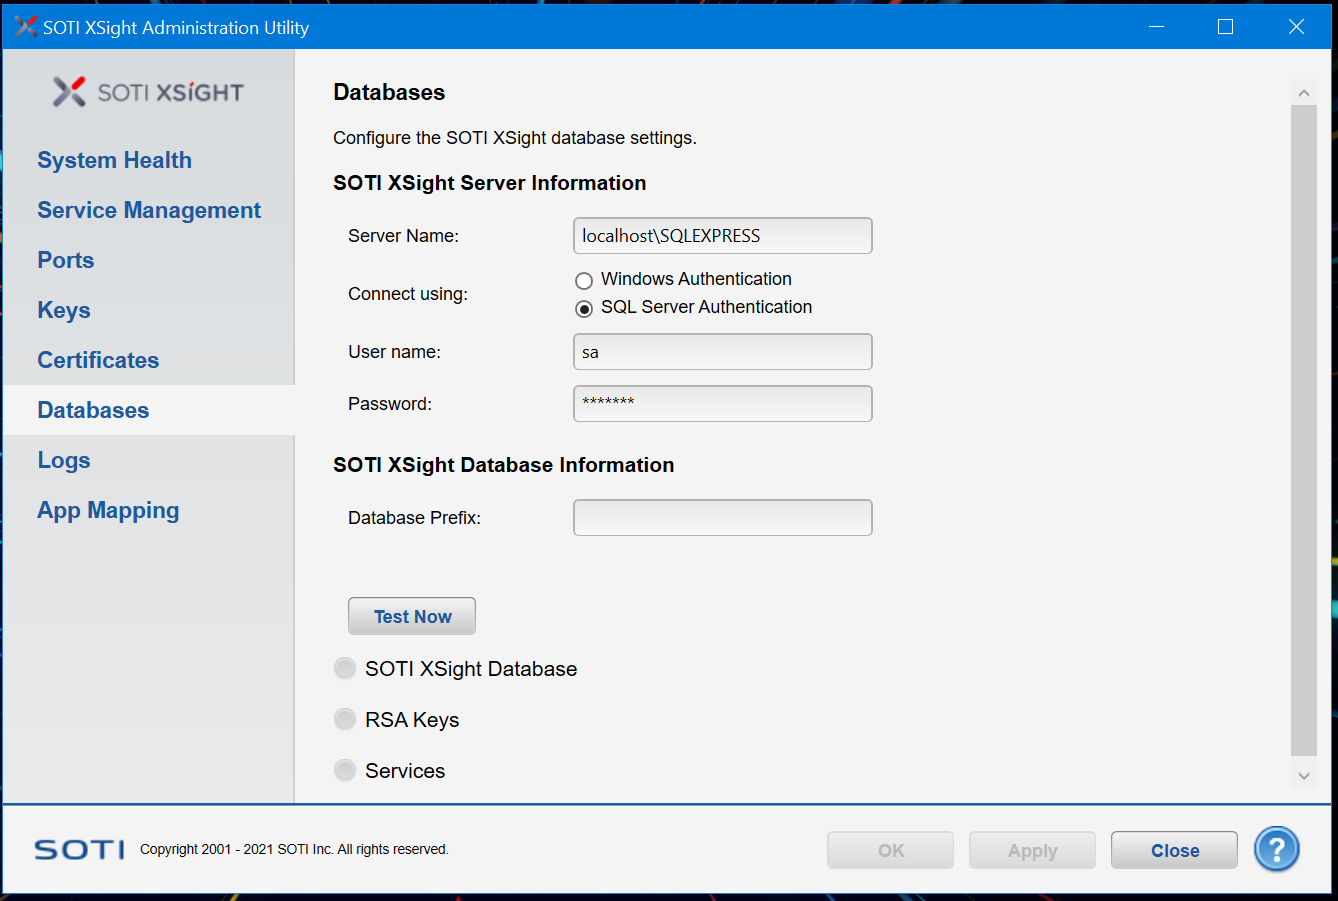This screenshot has height=901, width=1338.
Task: Click the title bar SOTI XSight app icon
Action: (x=26, y=27)
